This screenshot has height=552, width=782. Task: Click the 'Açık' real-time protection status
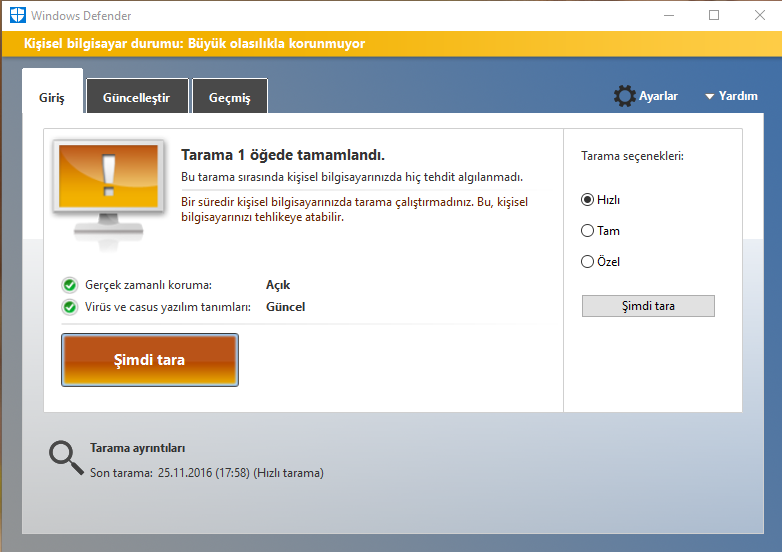click(x=278, y=285)
